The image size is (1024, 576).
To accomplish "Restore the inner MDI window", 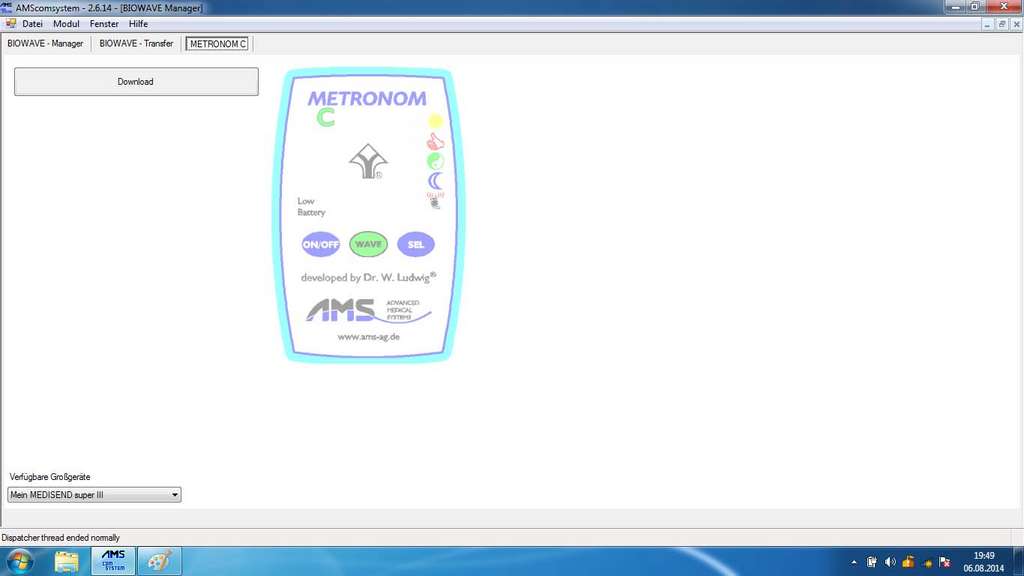I will tap(1002, 24).
